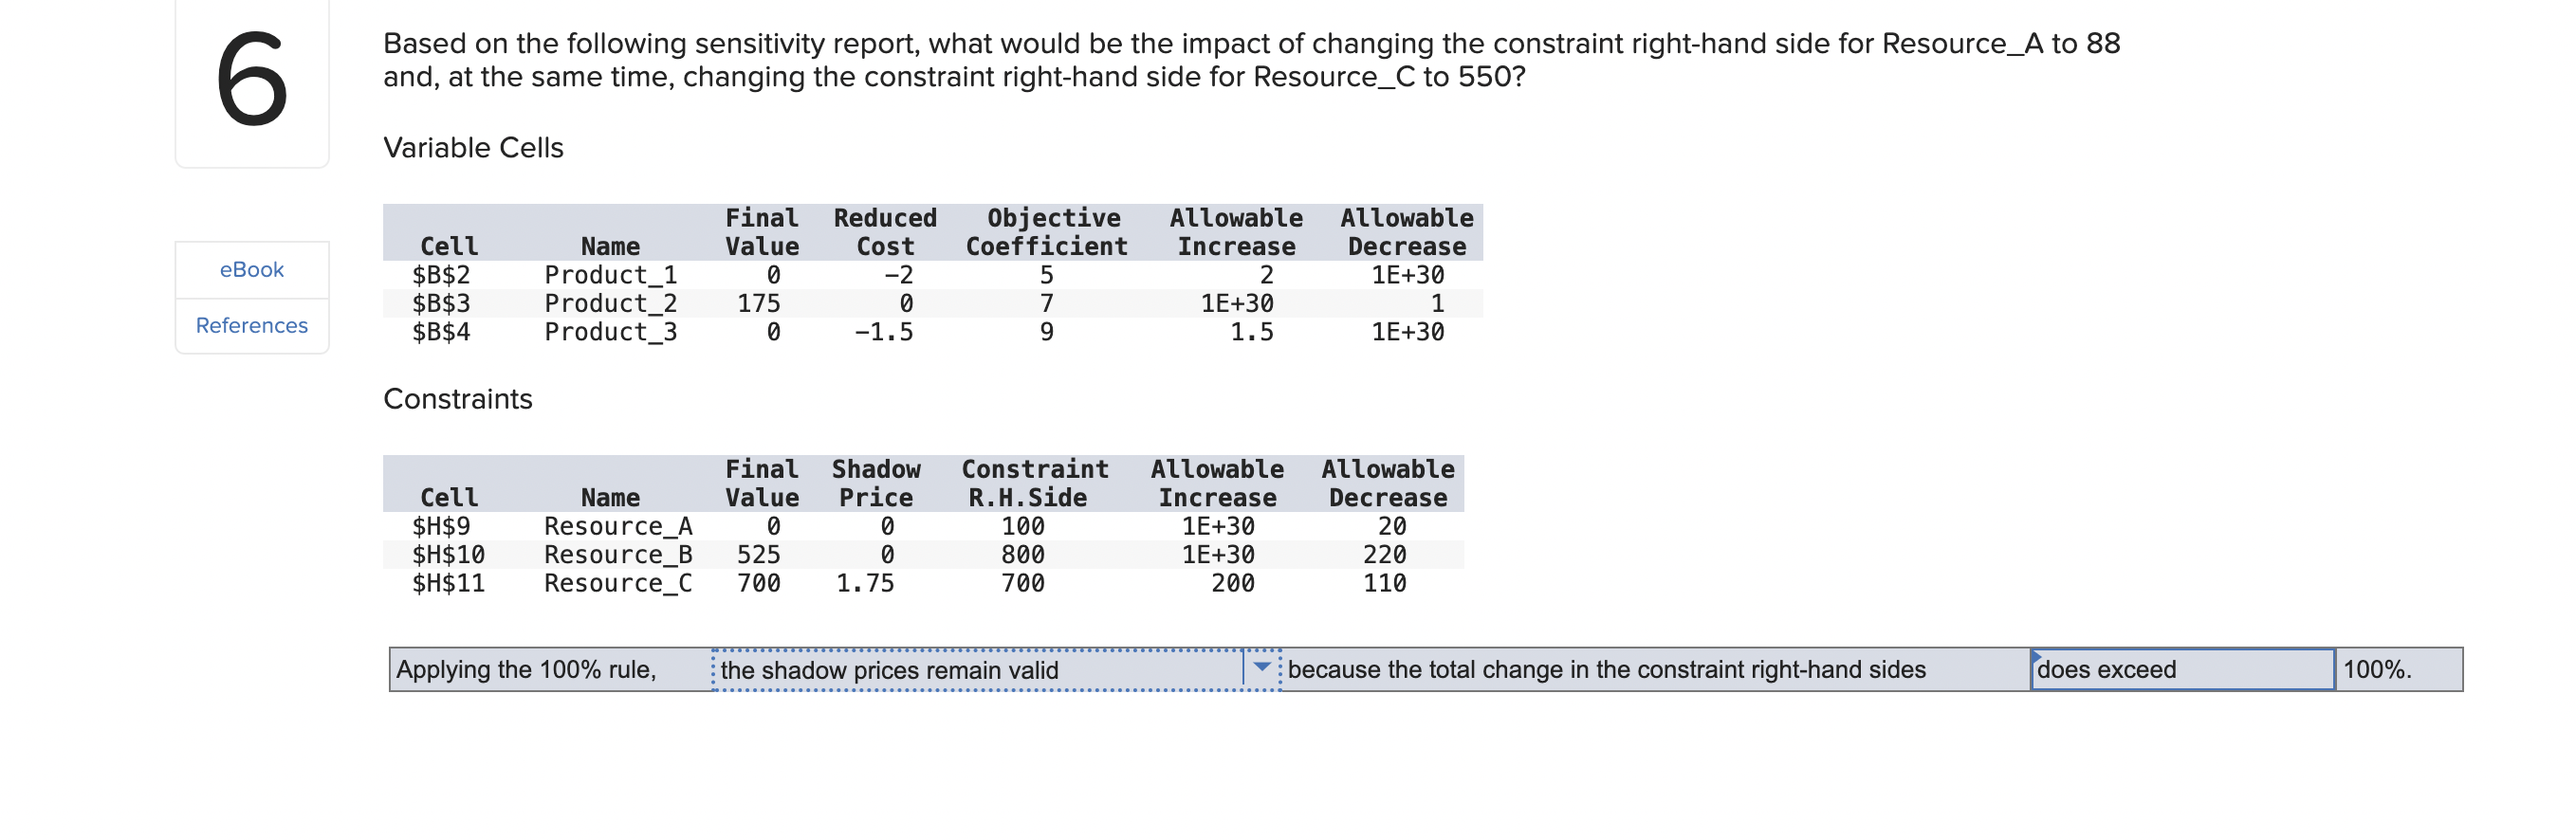The height and width of the screenshot is (840, 2576).
Task: Select 'the shadow prices remain valid' option
Action: click(888, 670)
